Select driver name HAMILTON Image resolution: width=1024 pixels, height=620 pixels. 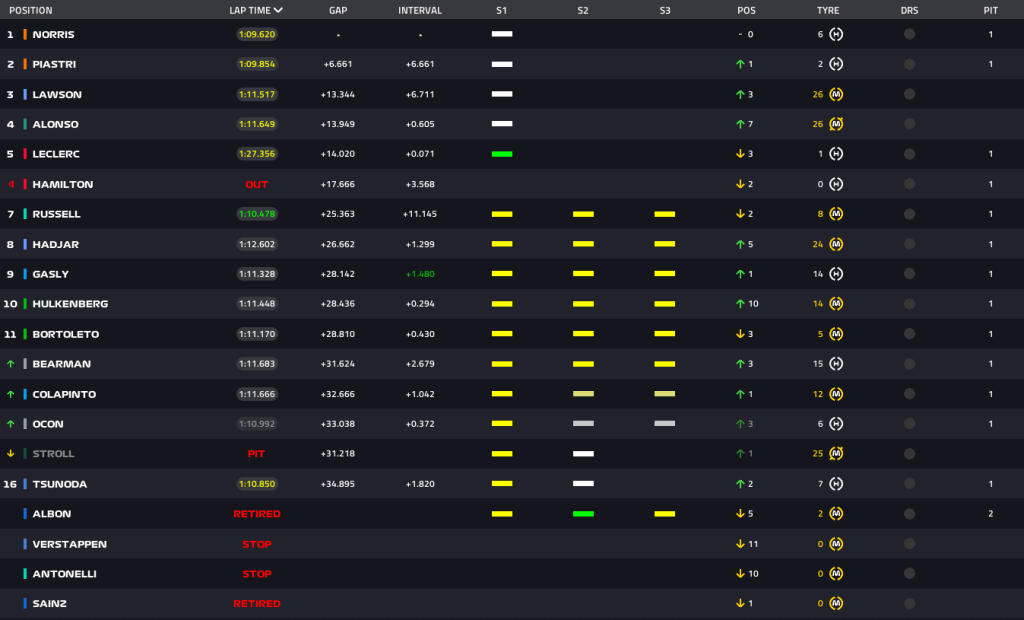[63, 184]
